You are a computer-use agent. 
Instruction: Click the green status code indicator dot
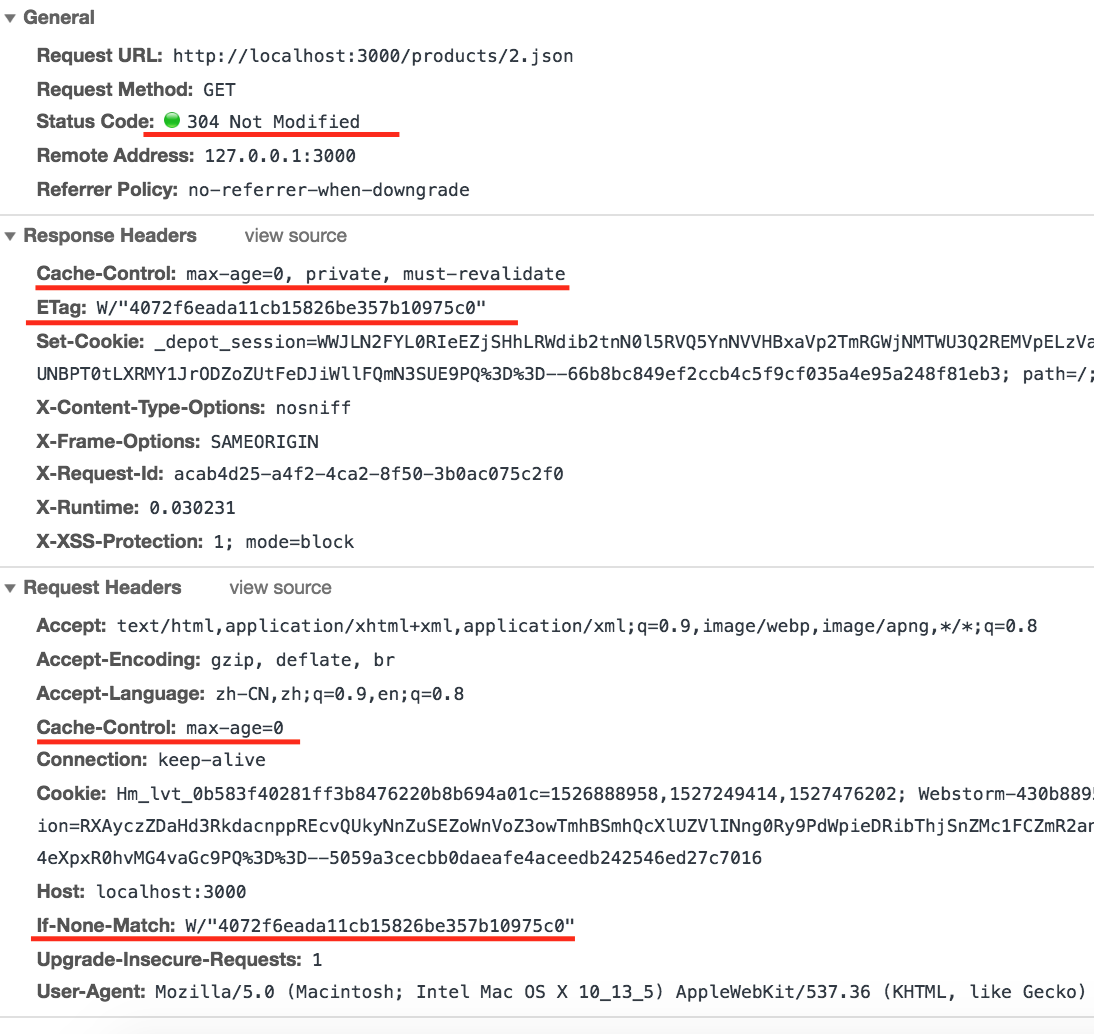coord(172,121)
